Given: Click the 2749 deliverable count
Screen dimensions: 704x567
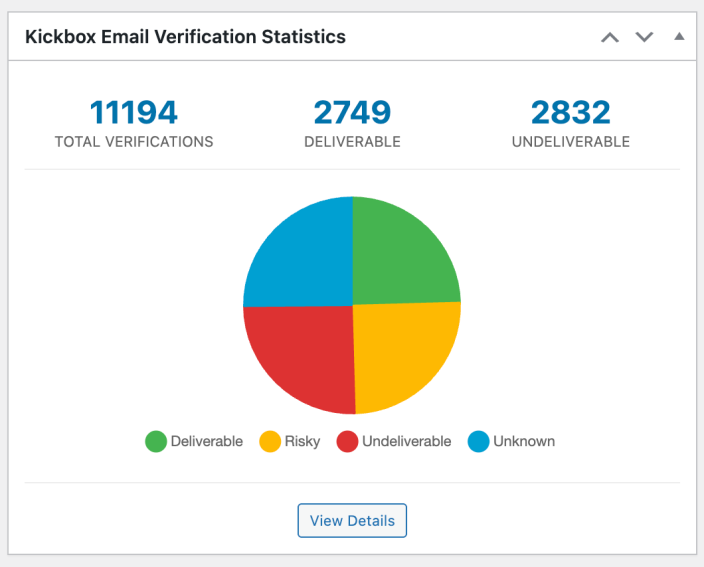Looking at the screenshot, I should [352, 112].
